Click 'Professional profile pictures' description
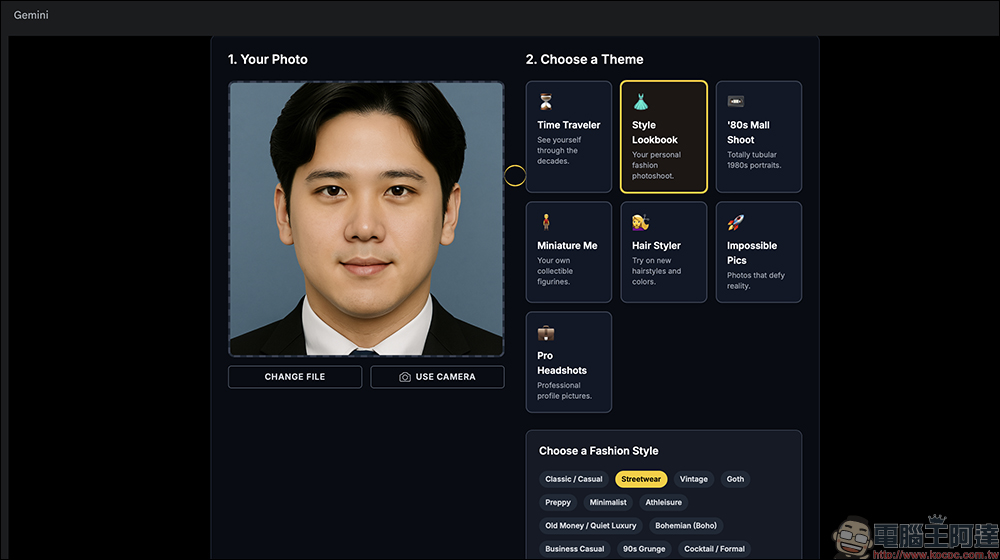Screen dimensions: 1000x560 click(x=564, y=390)
